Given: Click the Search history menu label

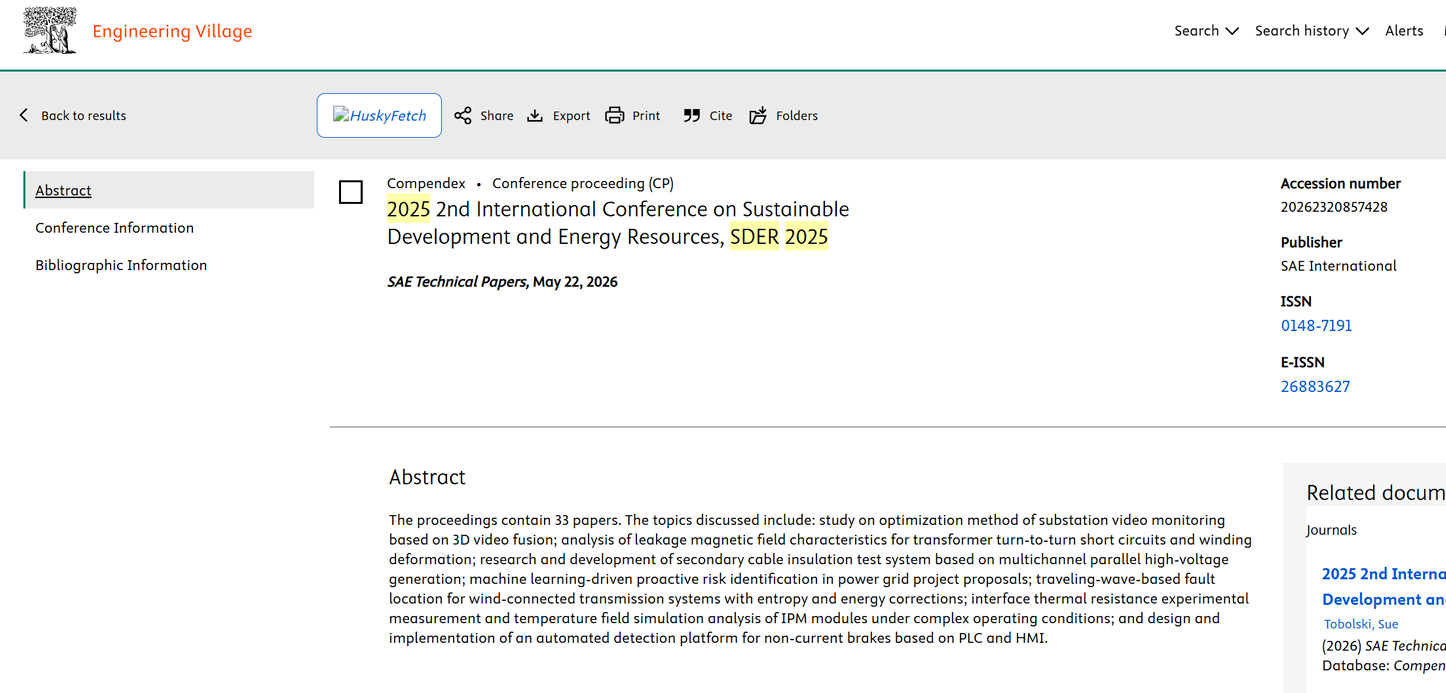Looking at the screenshot, I should click(1302, 31).
